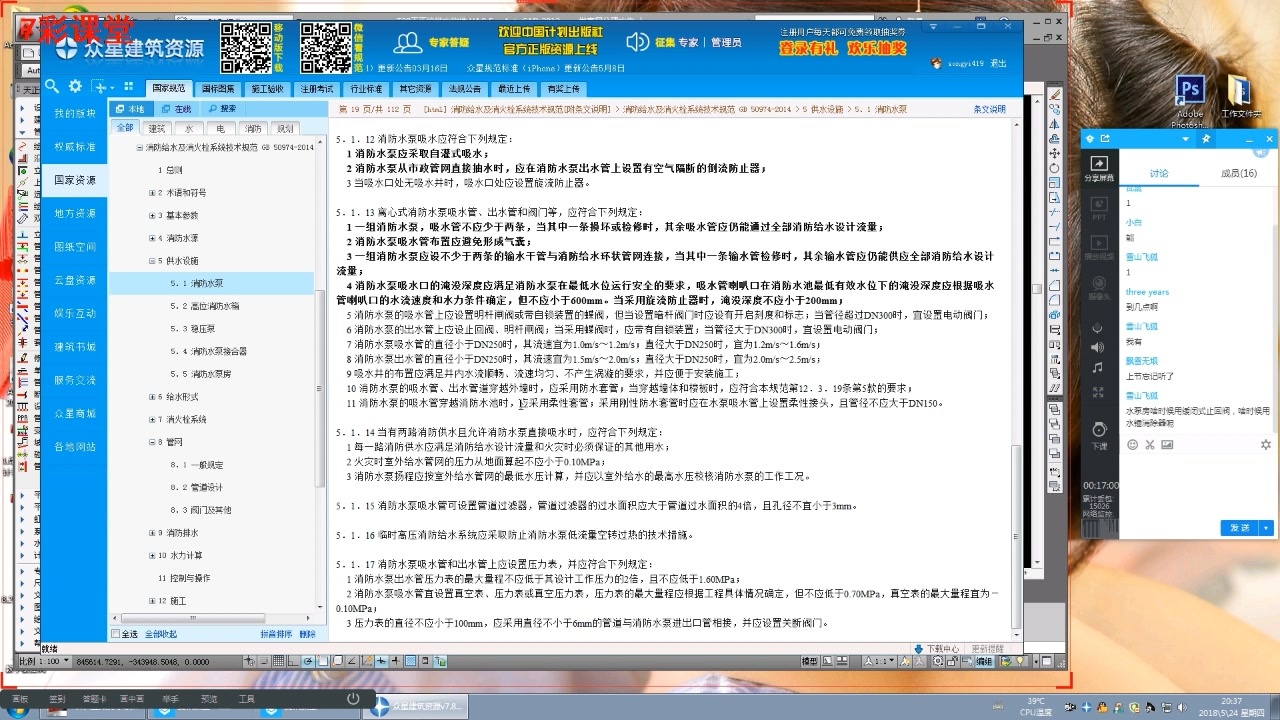Select the 5.5 消防水泵房 tree item
The image size is (1280, 720).
click(x=201, y=374)
